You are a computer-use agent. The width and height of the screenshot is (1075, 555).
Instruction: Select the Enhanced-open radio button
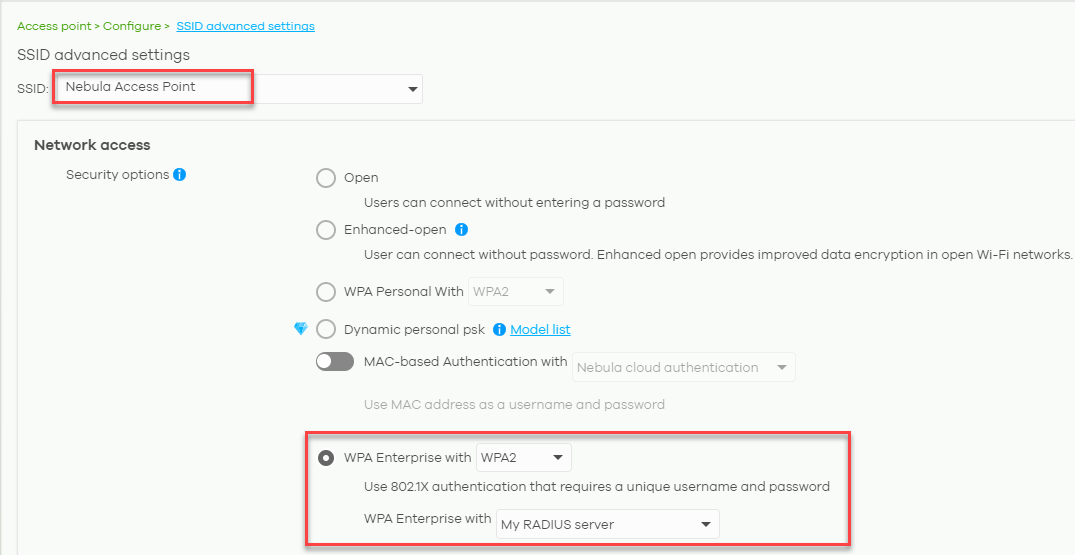(x=326, y=230)
